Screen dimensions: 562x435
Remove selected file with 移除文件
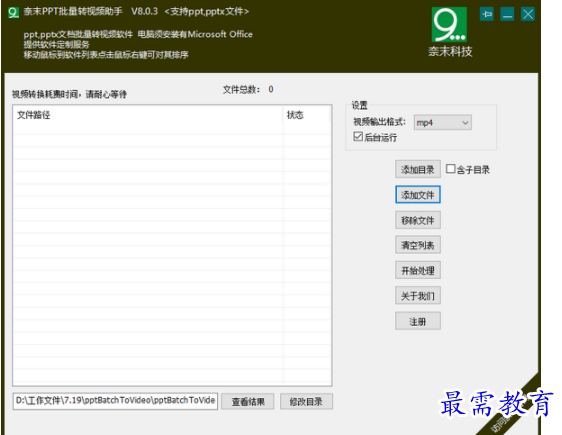[x=418, y=220]
